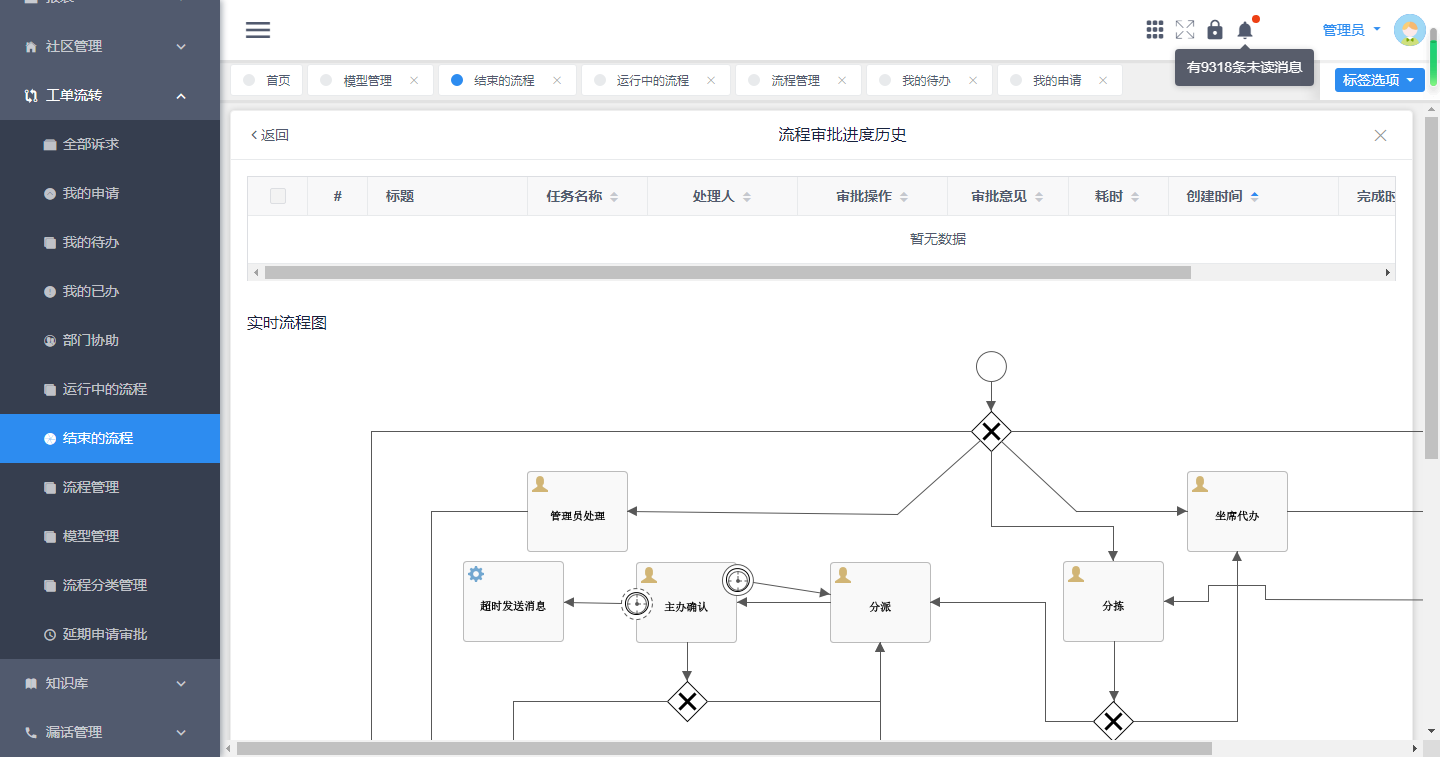Open 我的申请 in the sidebar
Image resolution: width=1440 pixels, height=757 pixels.
[x=110, y=193]
